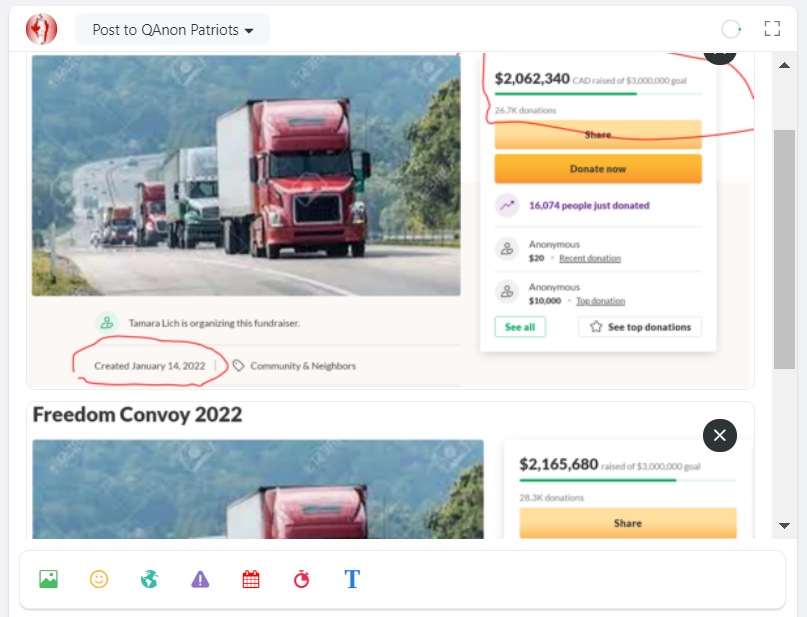
Task: Click star icon in See top donations
Action: click(x=596, y=327)
